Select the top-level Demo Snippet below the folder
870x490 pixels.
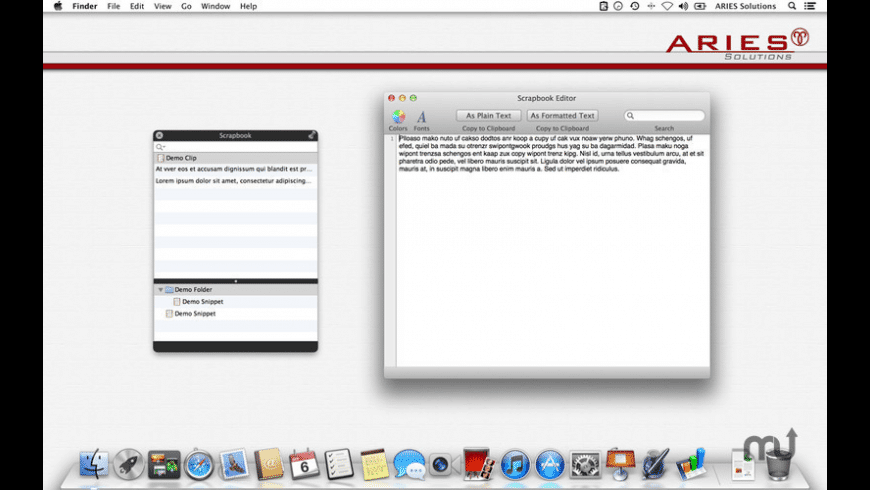(235, 314)
